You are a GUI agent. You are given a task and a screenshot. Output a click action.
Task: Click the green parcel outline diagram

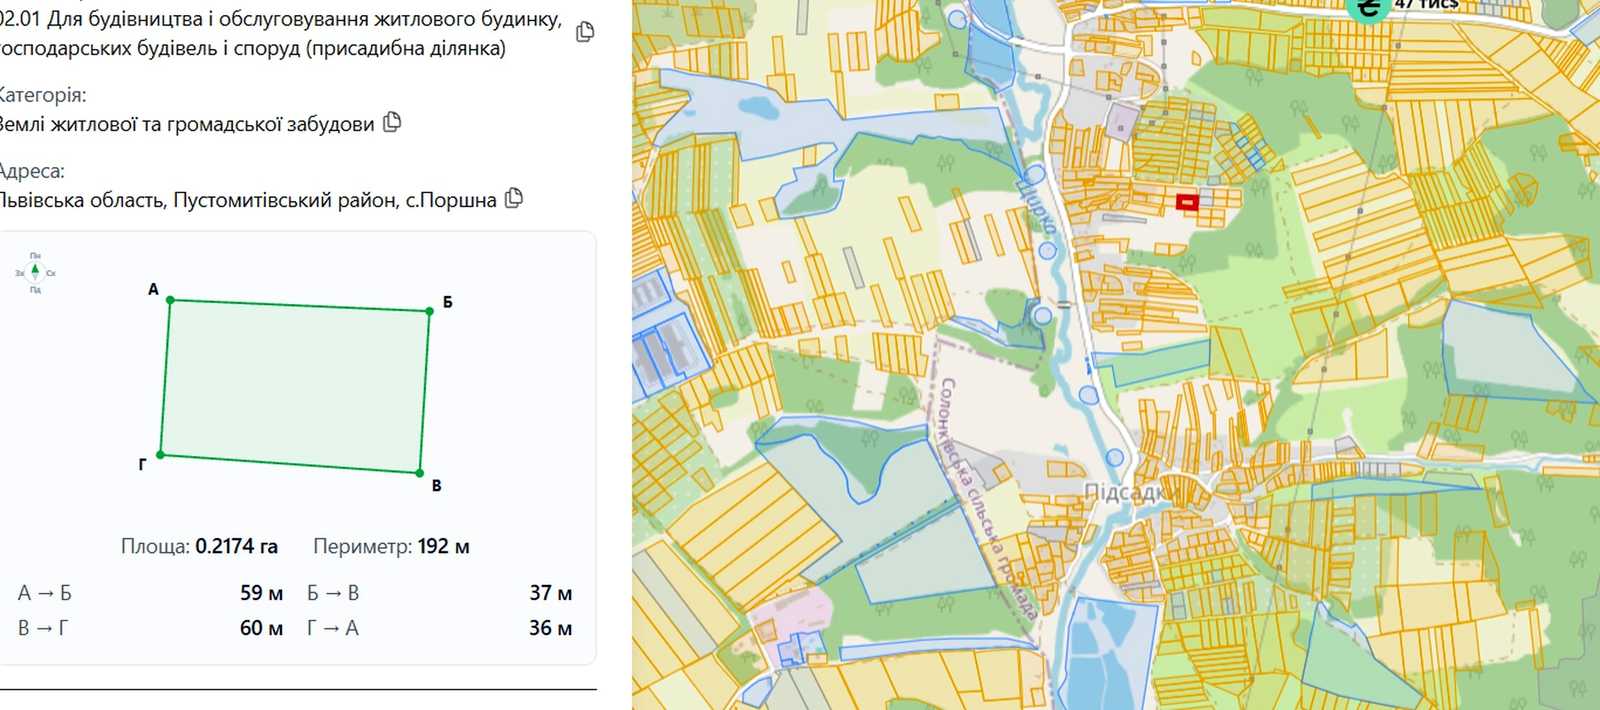295,386
